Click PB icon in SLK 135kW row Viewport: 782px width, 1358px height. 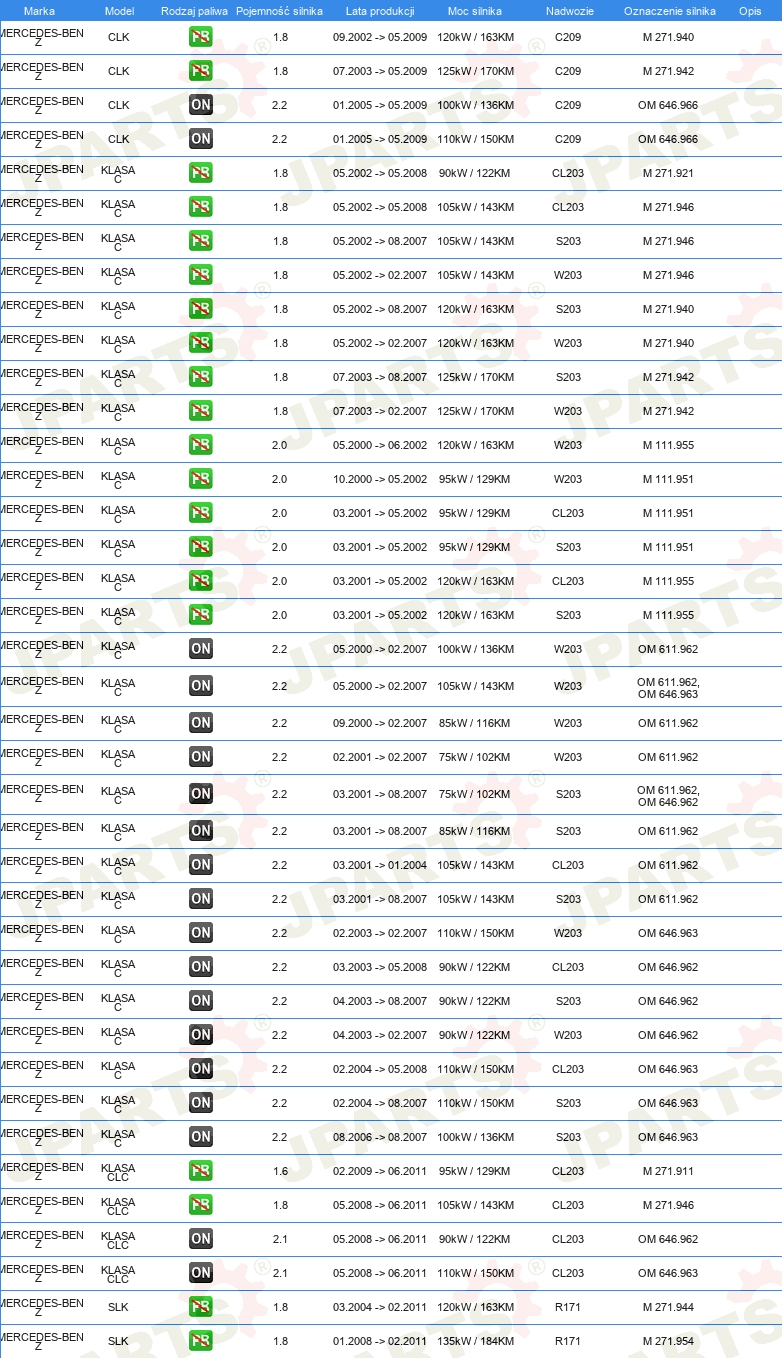201,1341
